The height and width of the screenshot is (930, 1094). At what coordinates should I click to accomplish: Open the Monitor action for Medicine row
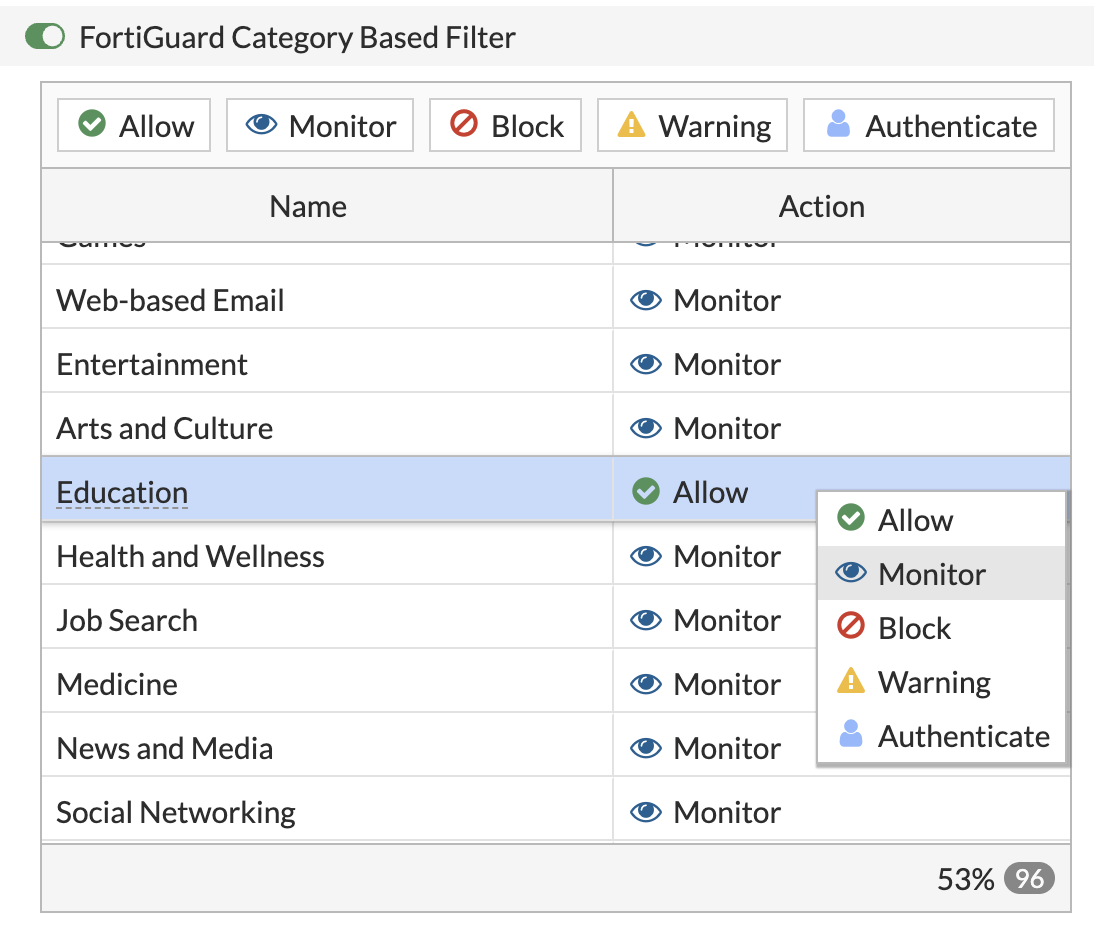click(710, 684)
